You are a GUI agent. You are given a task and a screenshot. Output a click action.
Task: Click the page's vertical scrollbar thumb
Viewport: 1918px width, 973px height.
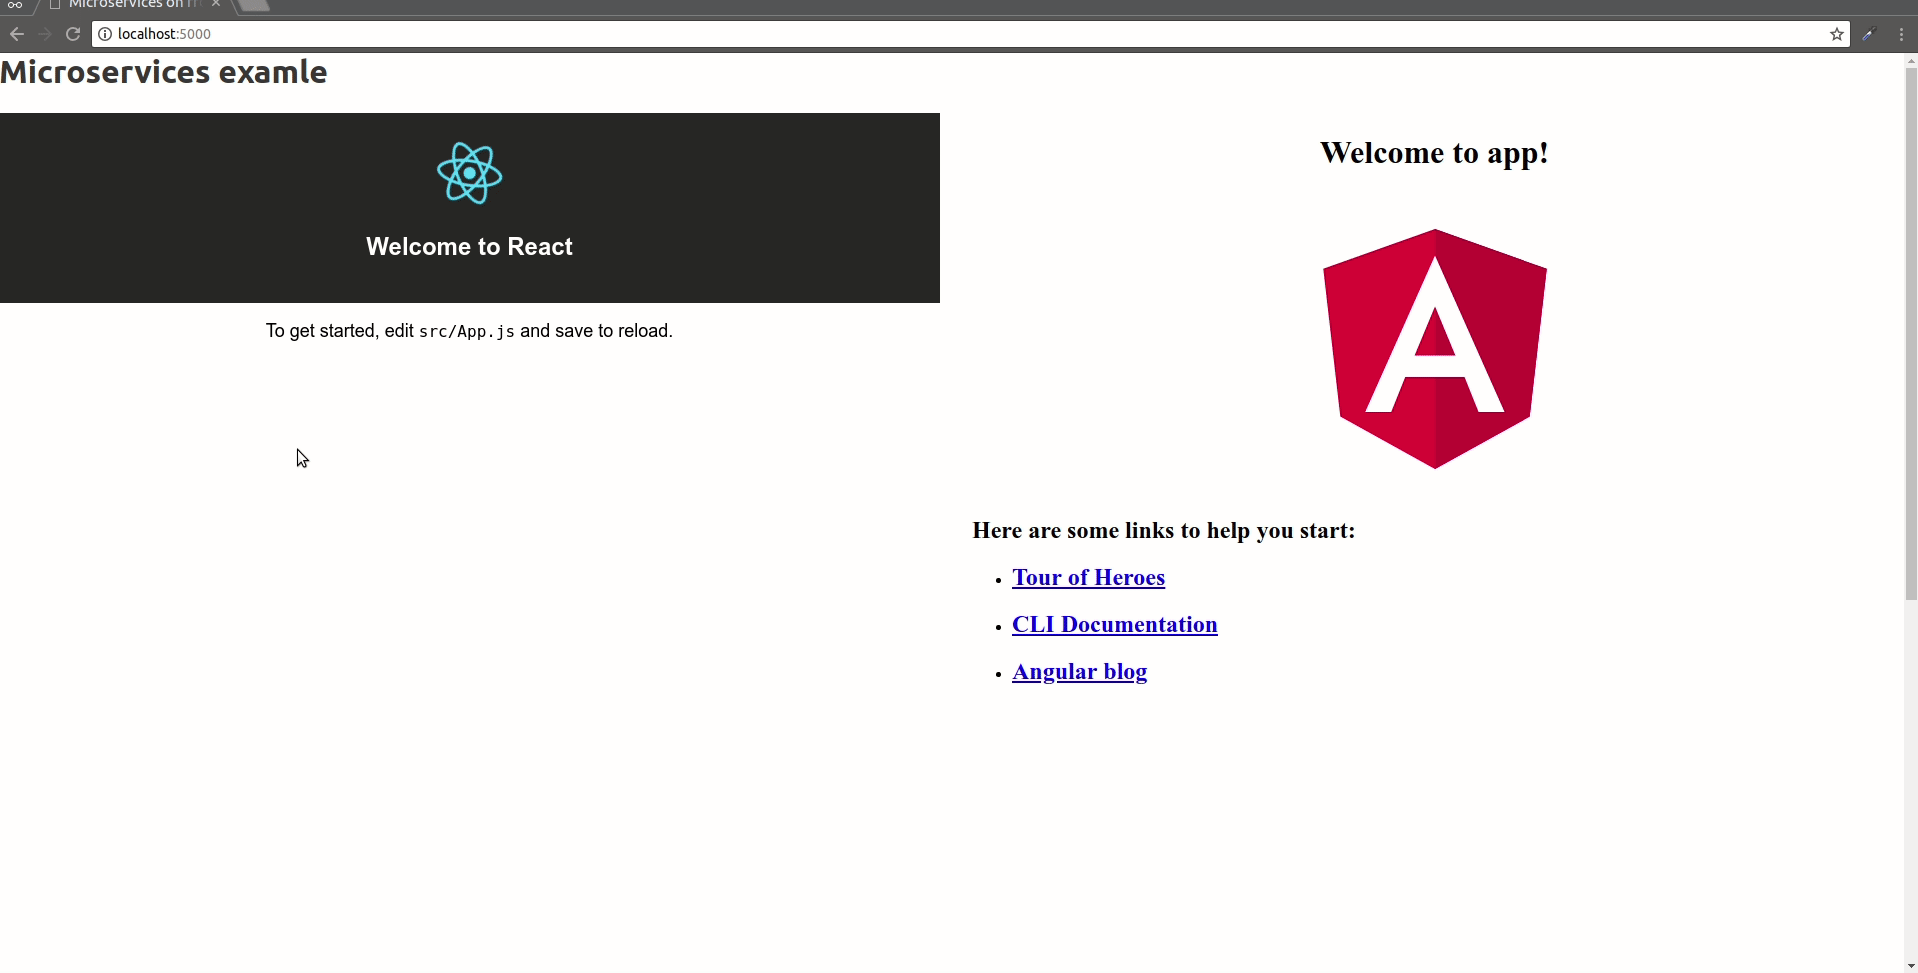click(1911, 334)
